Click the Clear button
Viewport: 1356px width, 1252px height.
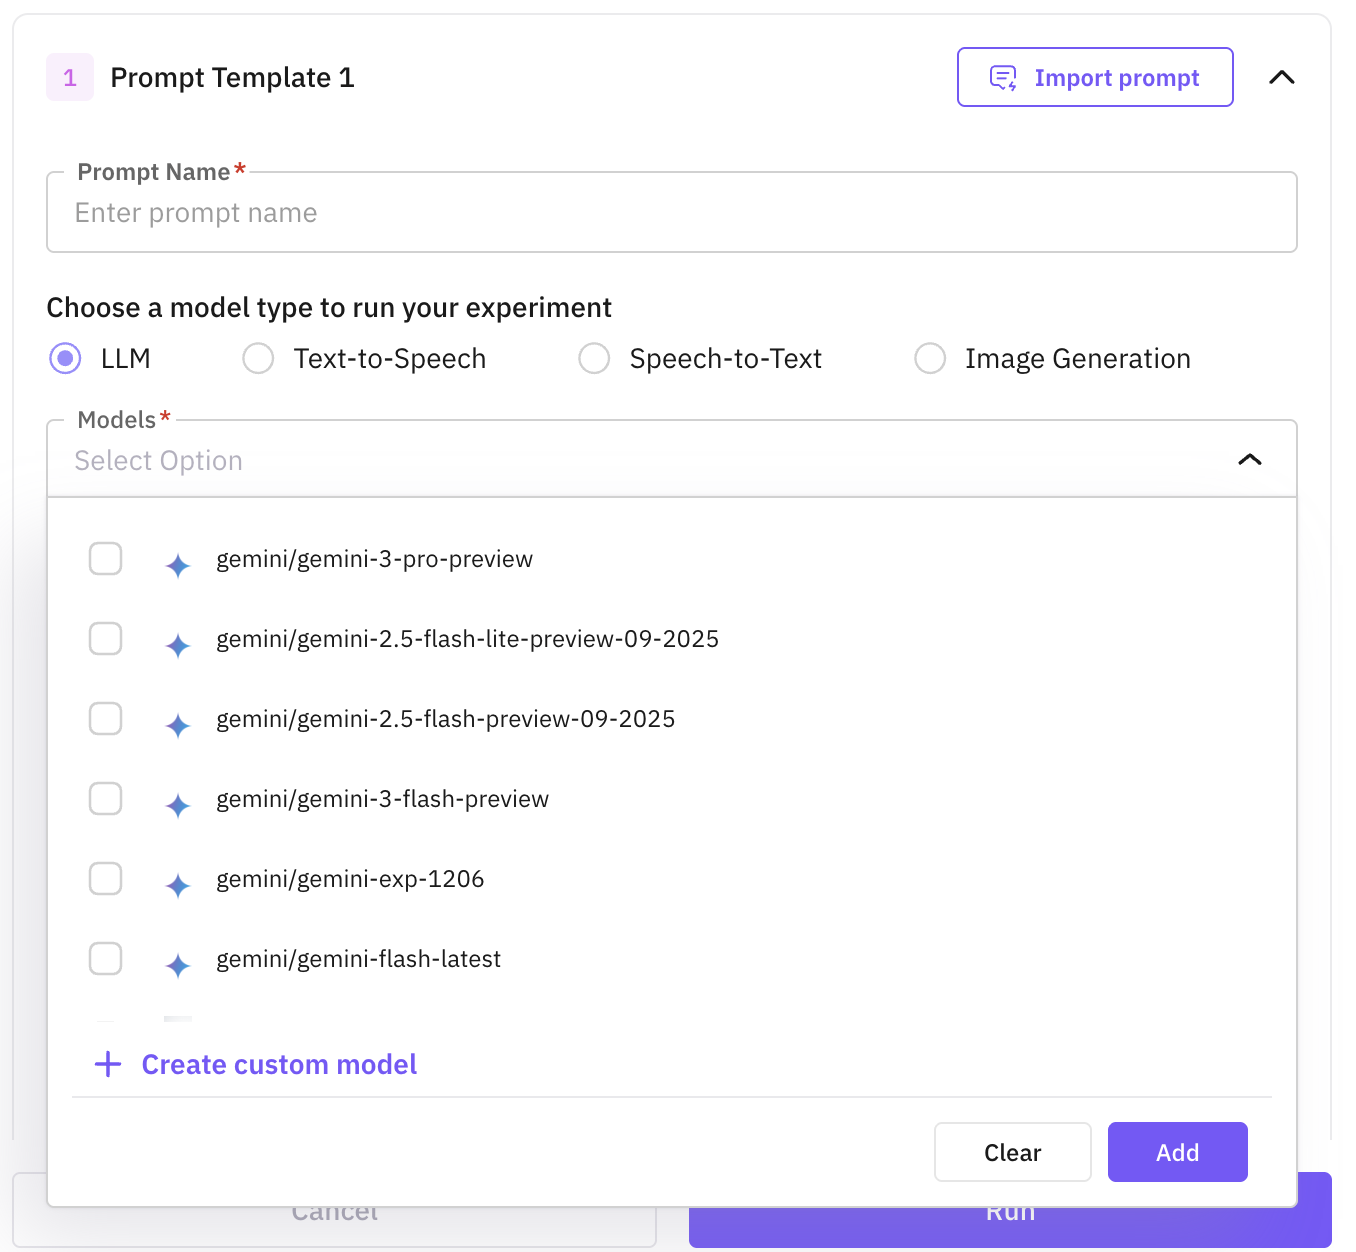click(1012, 1152)
